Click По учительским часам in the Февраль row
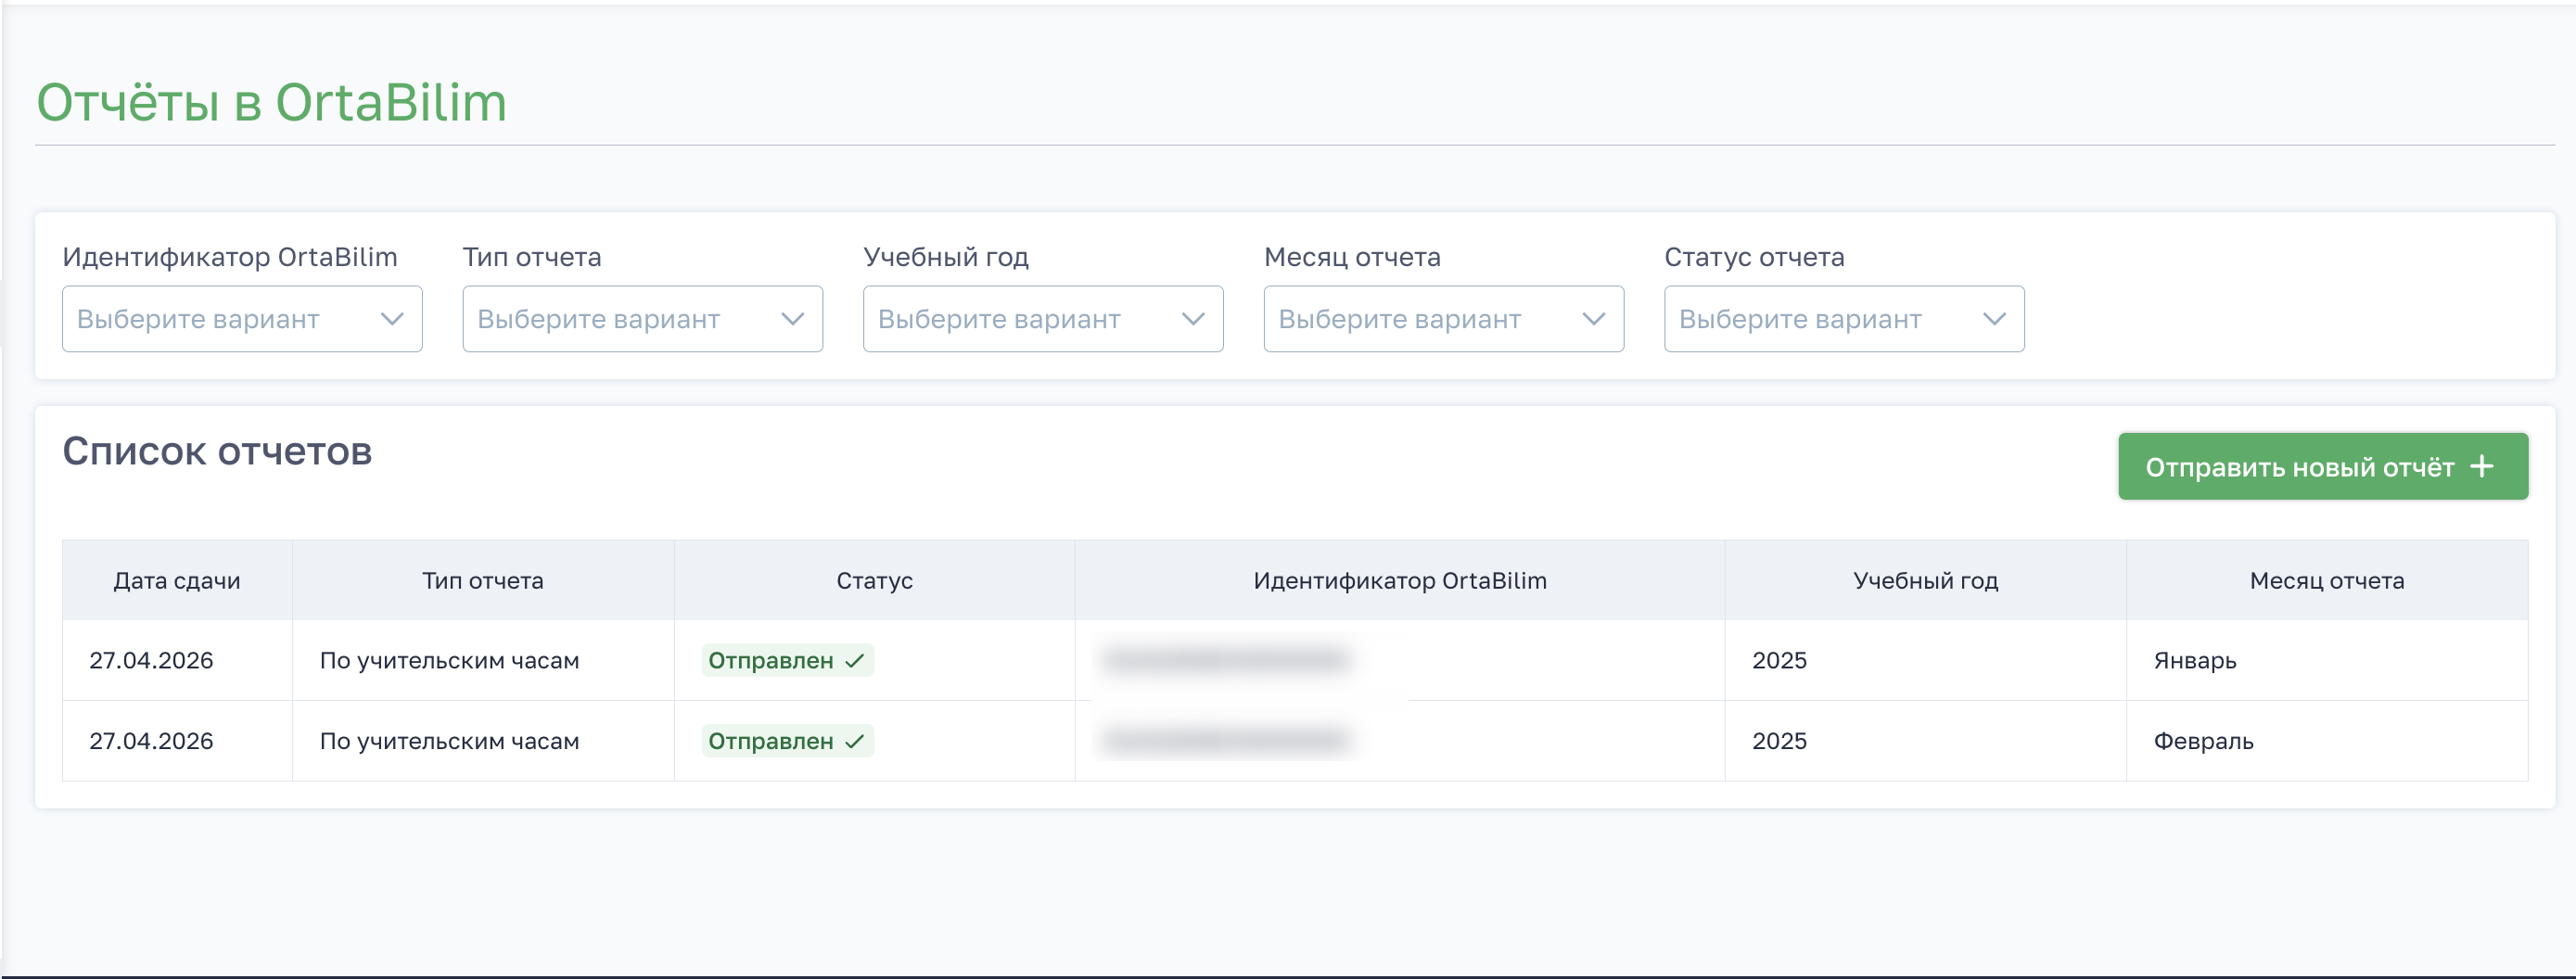The width and height of the screenshot is (2576, 979). 450,742
